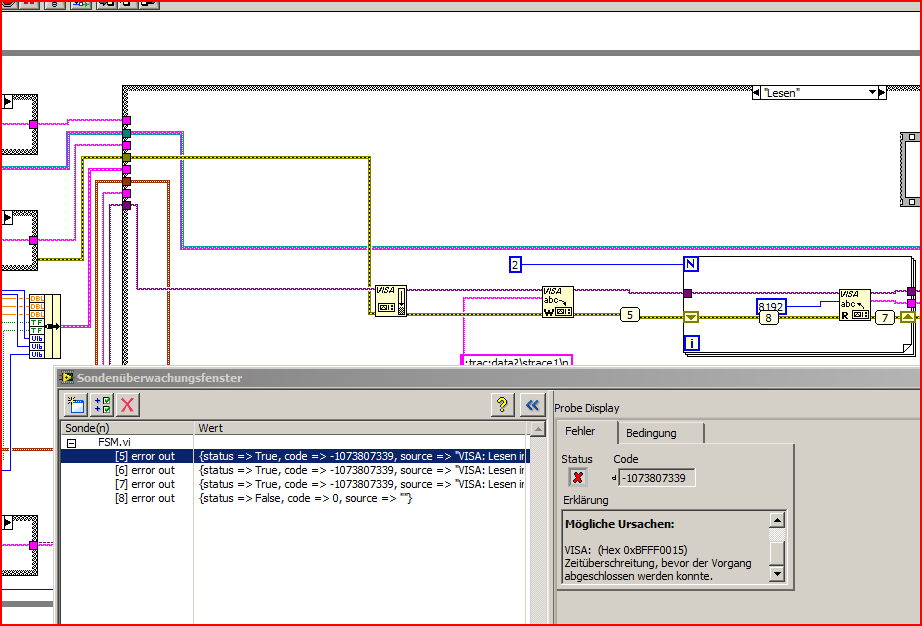Click value of probe [8] status False
Screen dimensions: 922x626
306,498
